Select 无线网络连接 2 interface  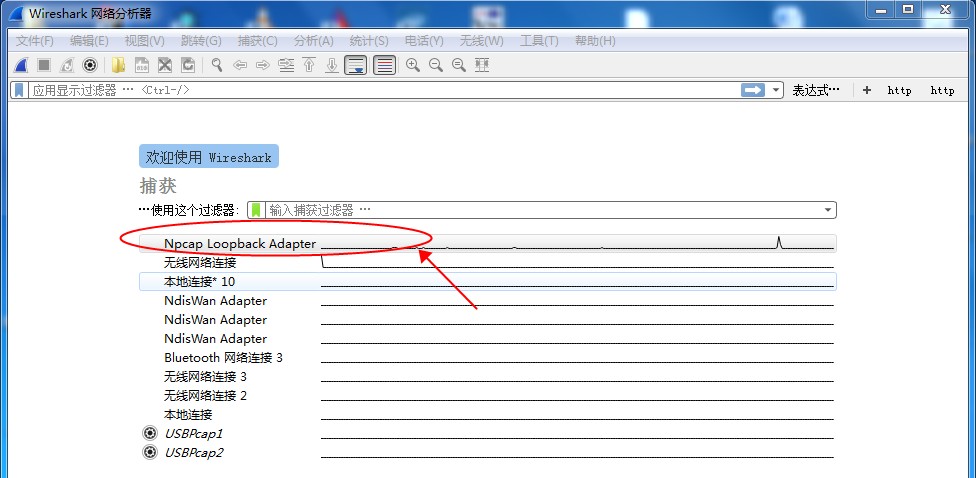point(487,395)
